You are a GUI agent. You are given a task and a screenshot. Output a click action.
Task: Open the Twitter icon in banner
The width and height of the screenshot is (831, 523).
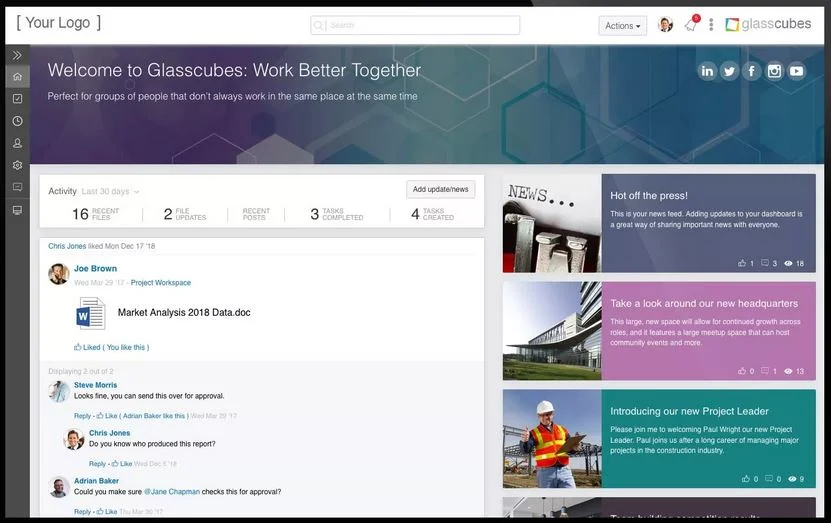point(729,71)
